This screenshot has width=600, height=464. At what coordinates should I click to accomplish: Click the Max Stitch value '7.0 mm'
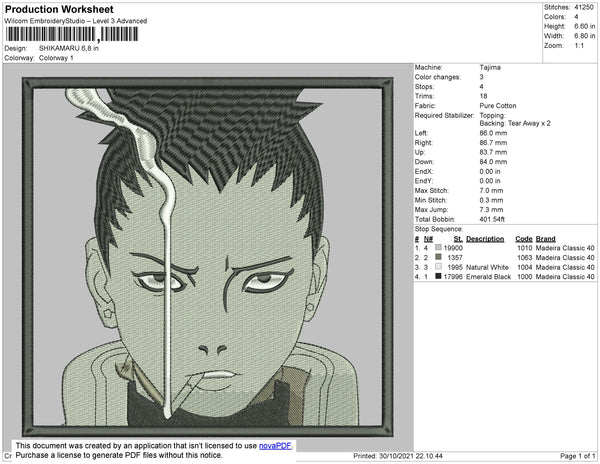pyautogui.click(x=491, y=190)
